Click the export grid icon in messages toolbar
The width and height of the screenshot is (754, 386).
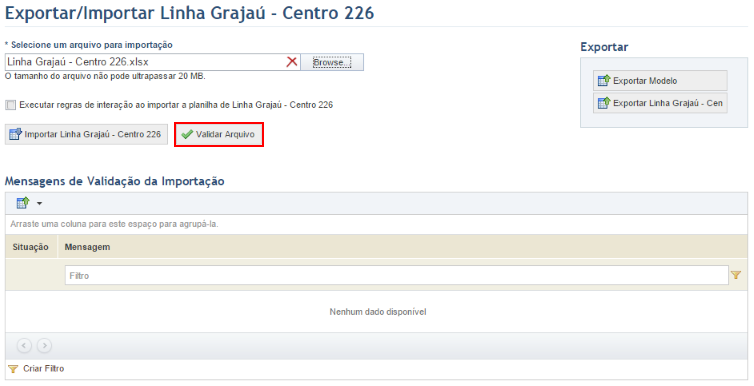pos(23,203)
